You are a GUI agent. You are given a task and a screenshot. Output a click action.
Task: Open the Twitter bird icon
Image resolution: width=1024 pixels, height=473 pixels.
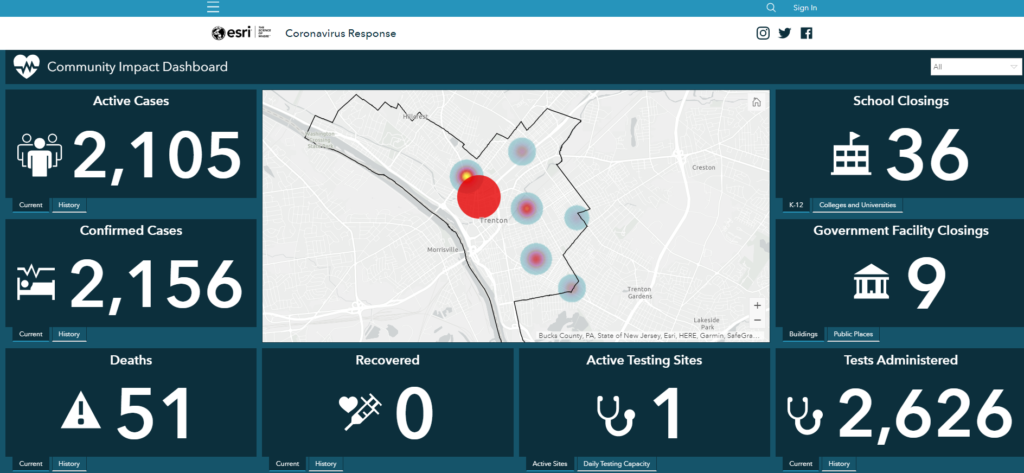pos(785,33)
